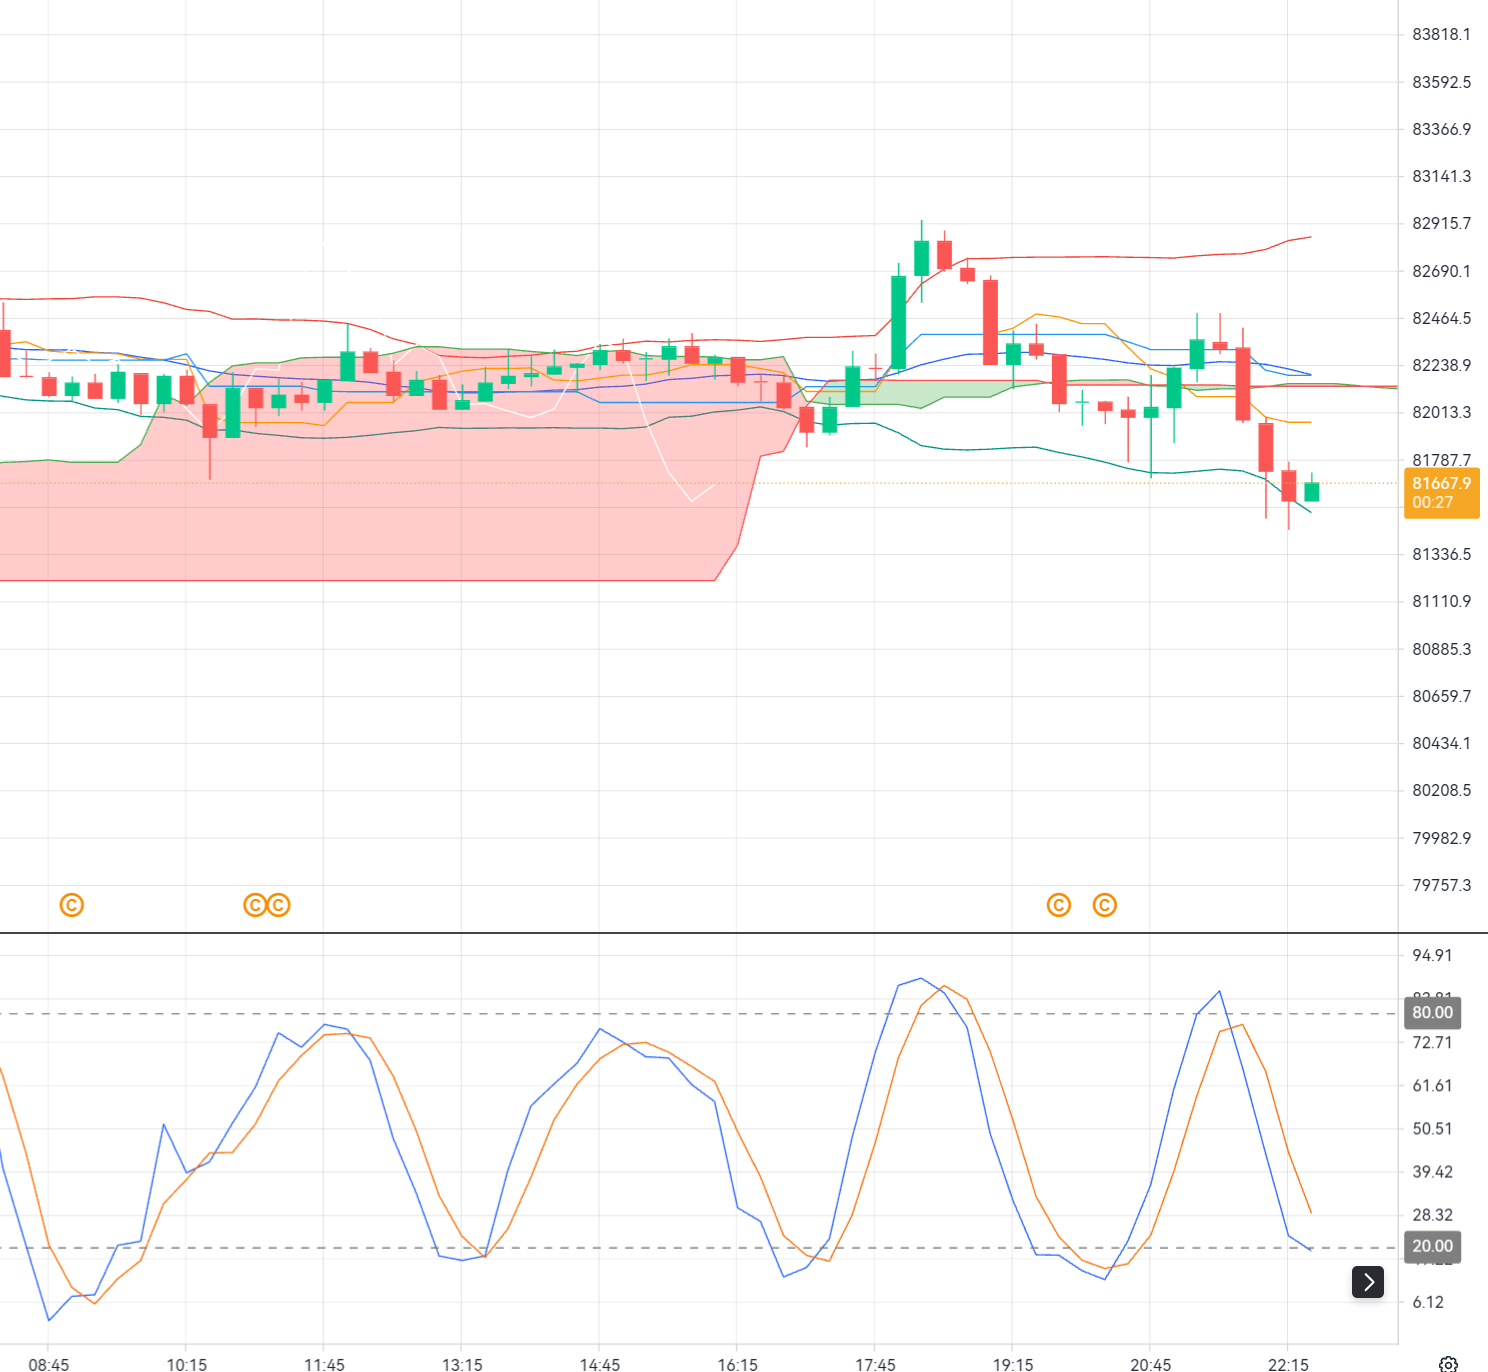Click the 10:15 time axis label
The width and height of the screenshot is (1488, 1372).
(186, 1364)
